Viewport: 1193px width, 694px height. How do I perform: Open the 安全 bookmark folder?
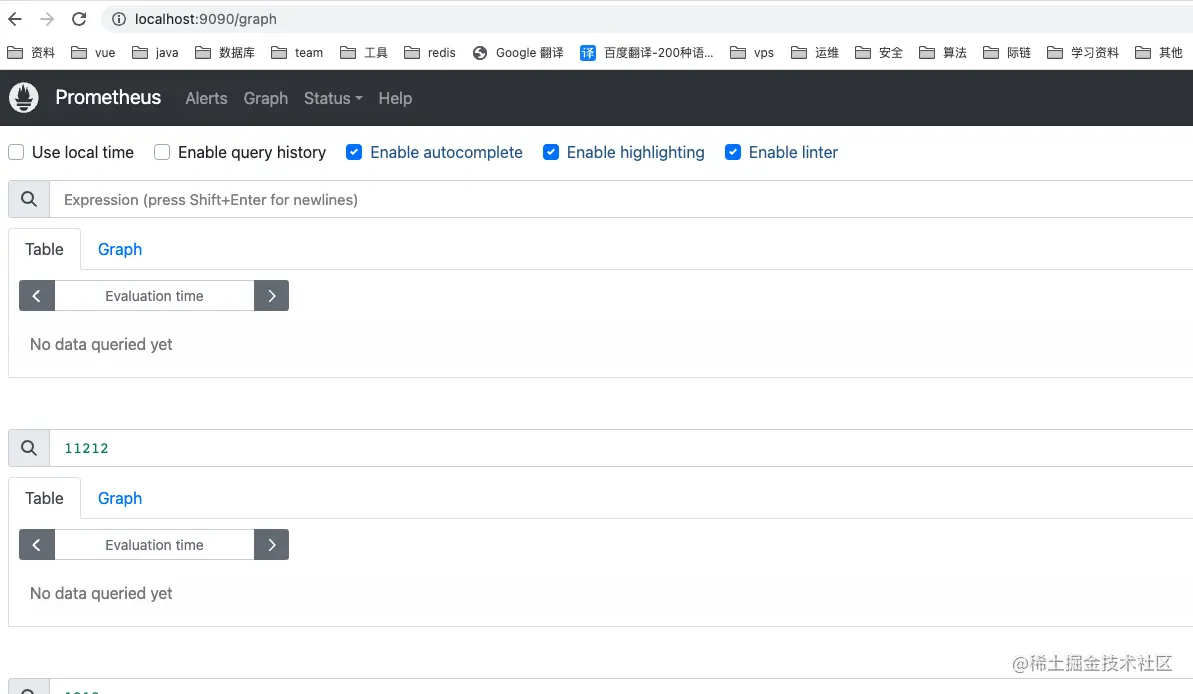click(879, 53)
